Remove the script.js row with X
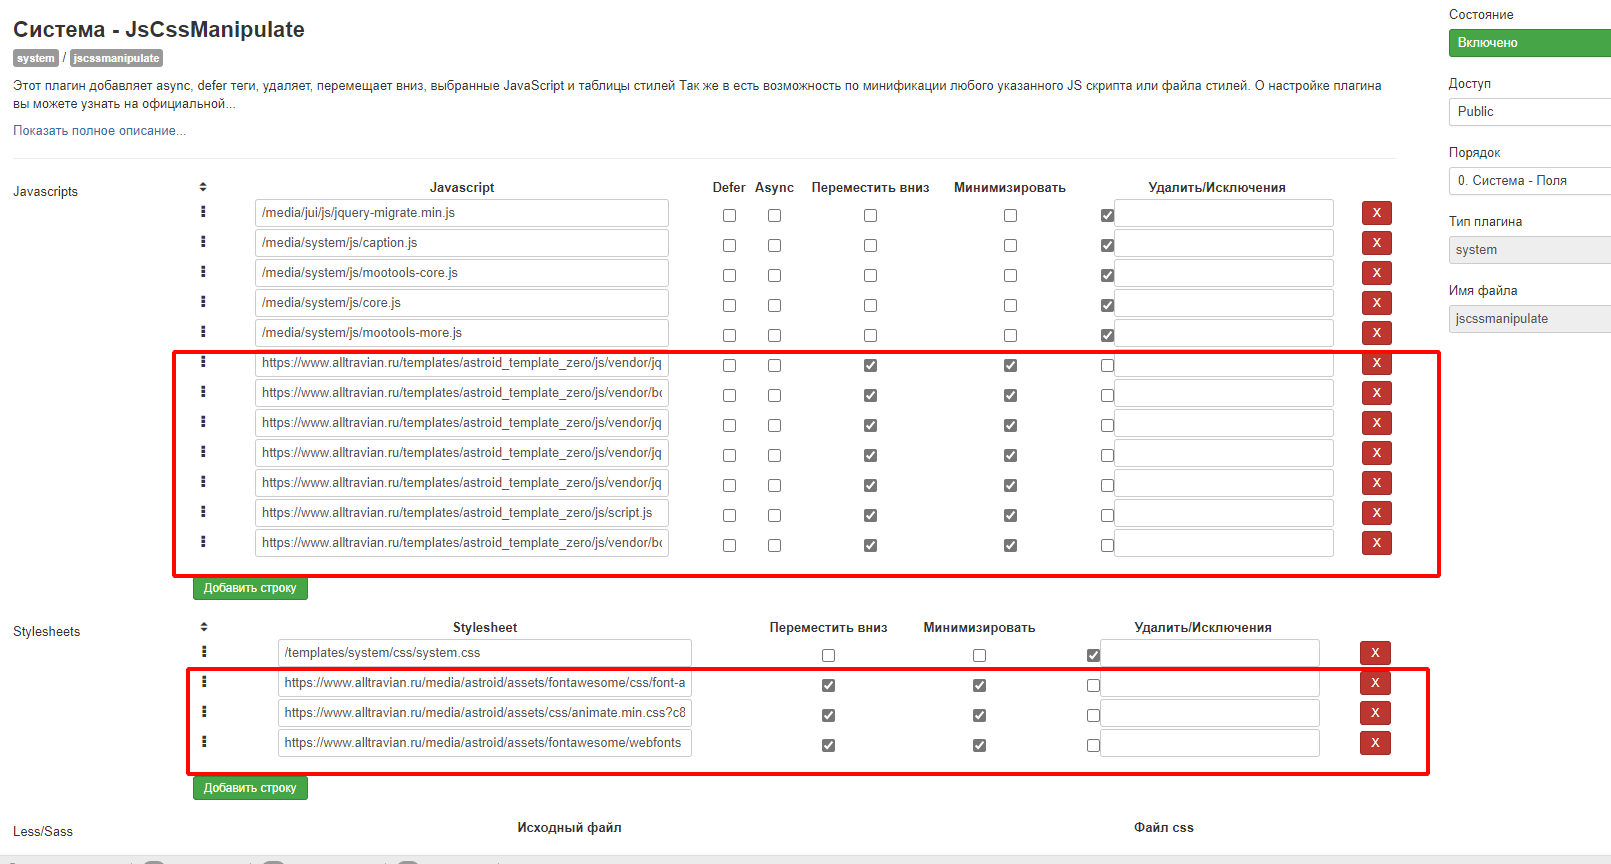This screenshot has width=1611, height=864. pyautogui.click(x=1376, y=513)
